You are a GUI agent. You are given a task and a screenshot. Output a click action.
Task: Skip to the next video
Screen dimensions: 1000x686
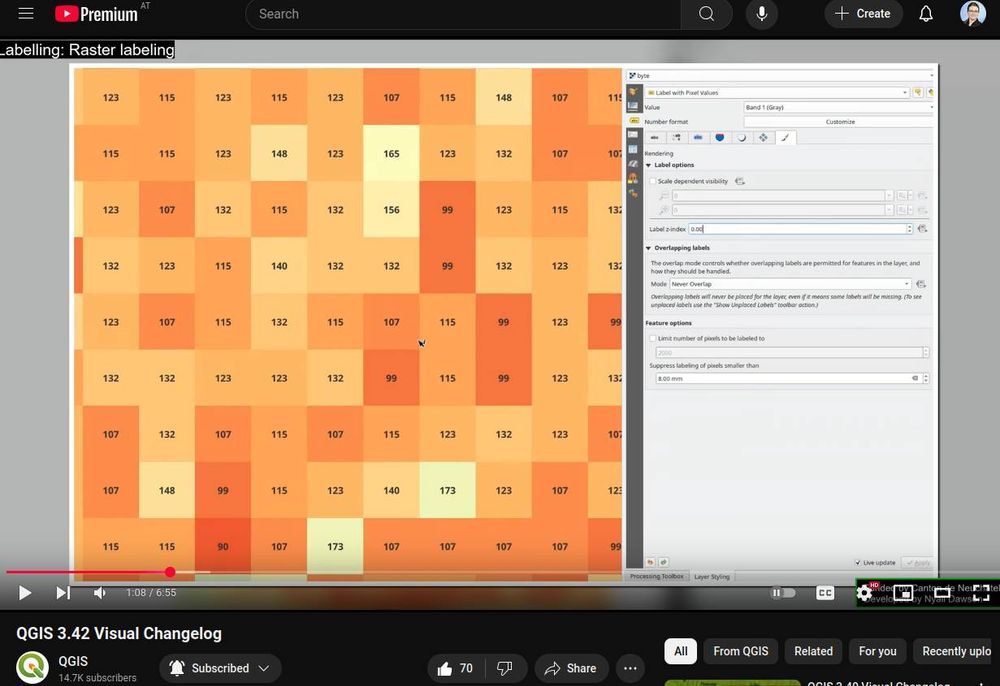pyautogui.click(x=62, y=593)
